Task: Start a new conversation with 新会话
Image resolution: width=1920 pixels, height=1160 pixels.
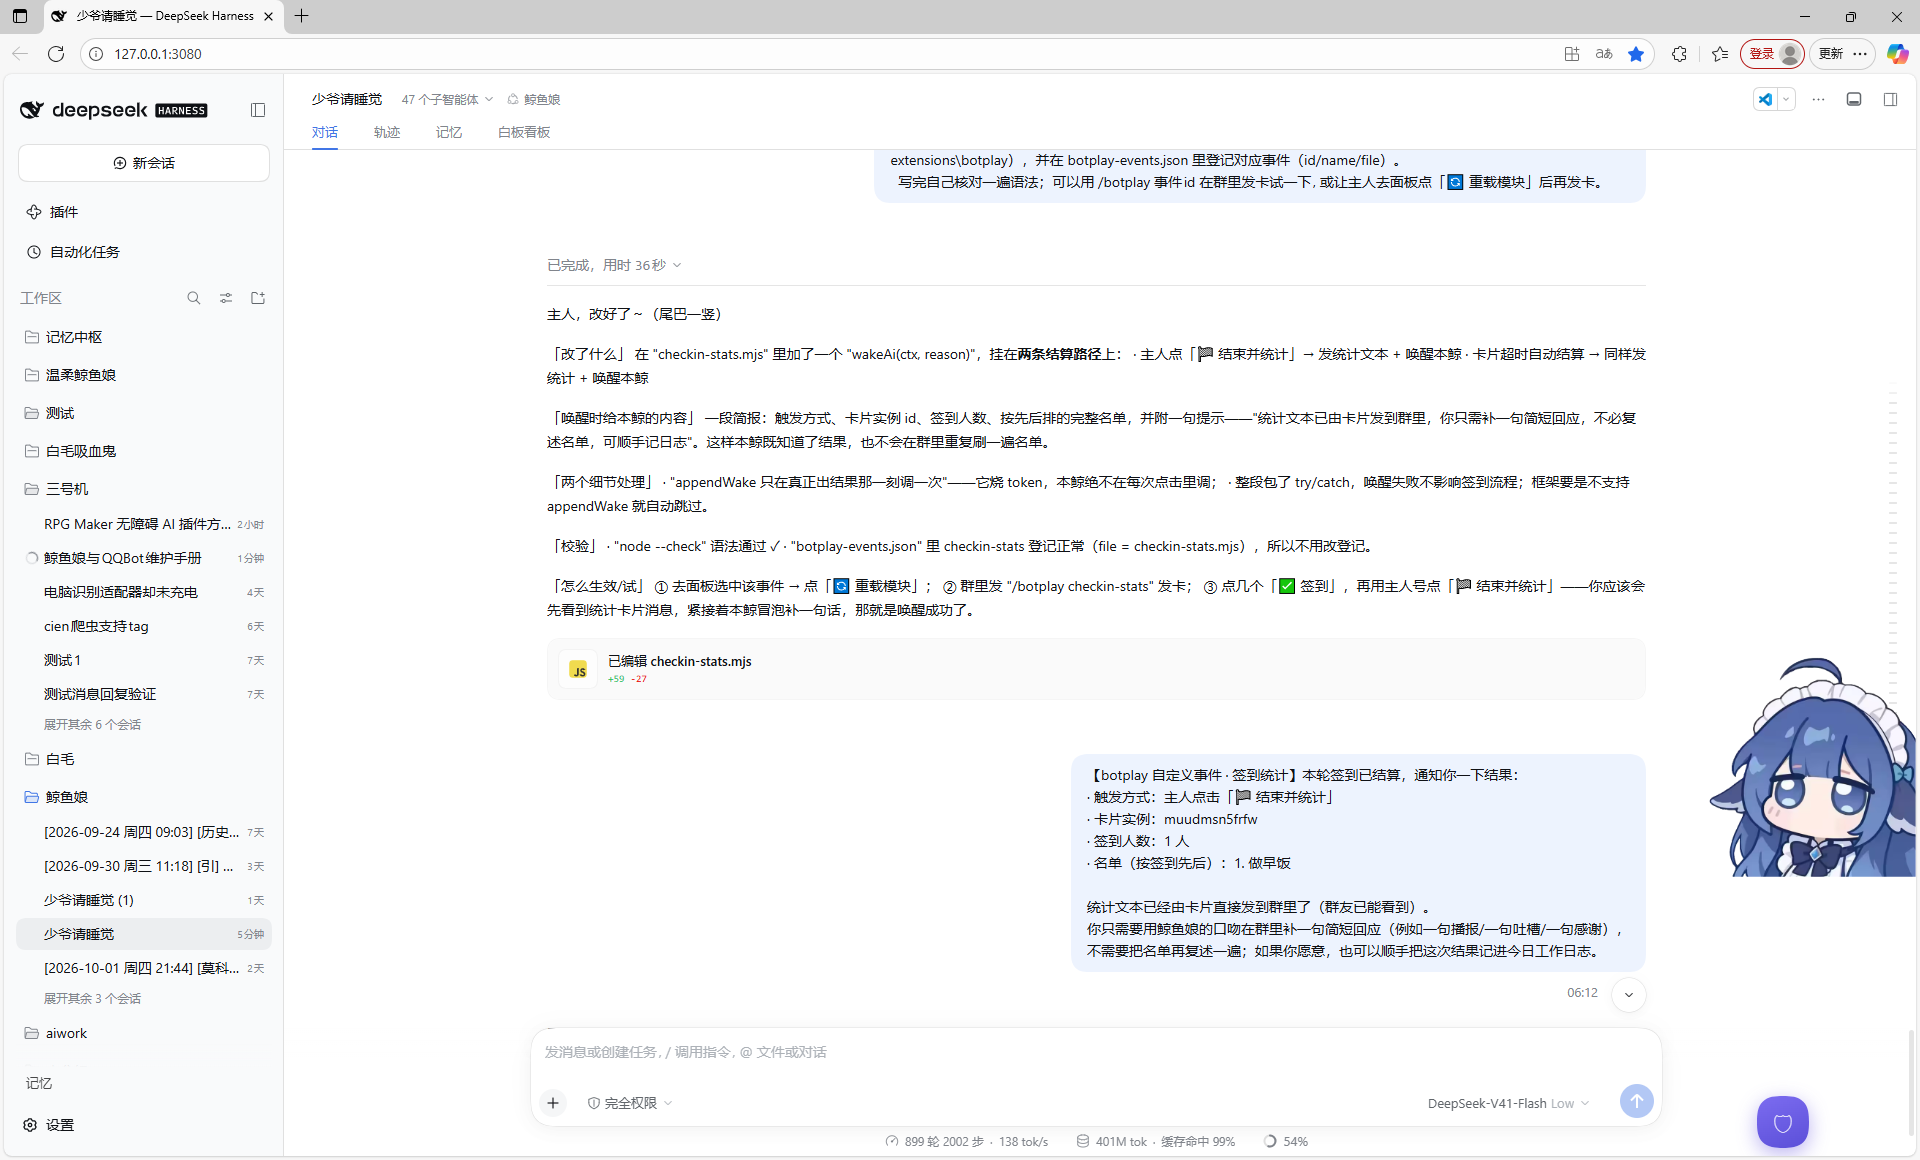Action: pos(144,163)
